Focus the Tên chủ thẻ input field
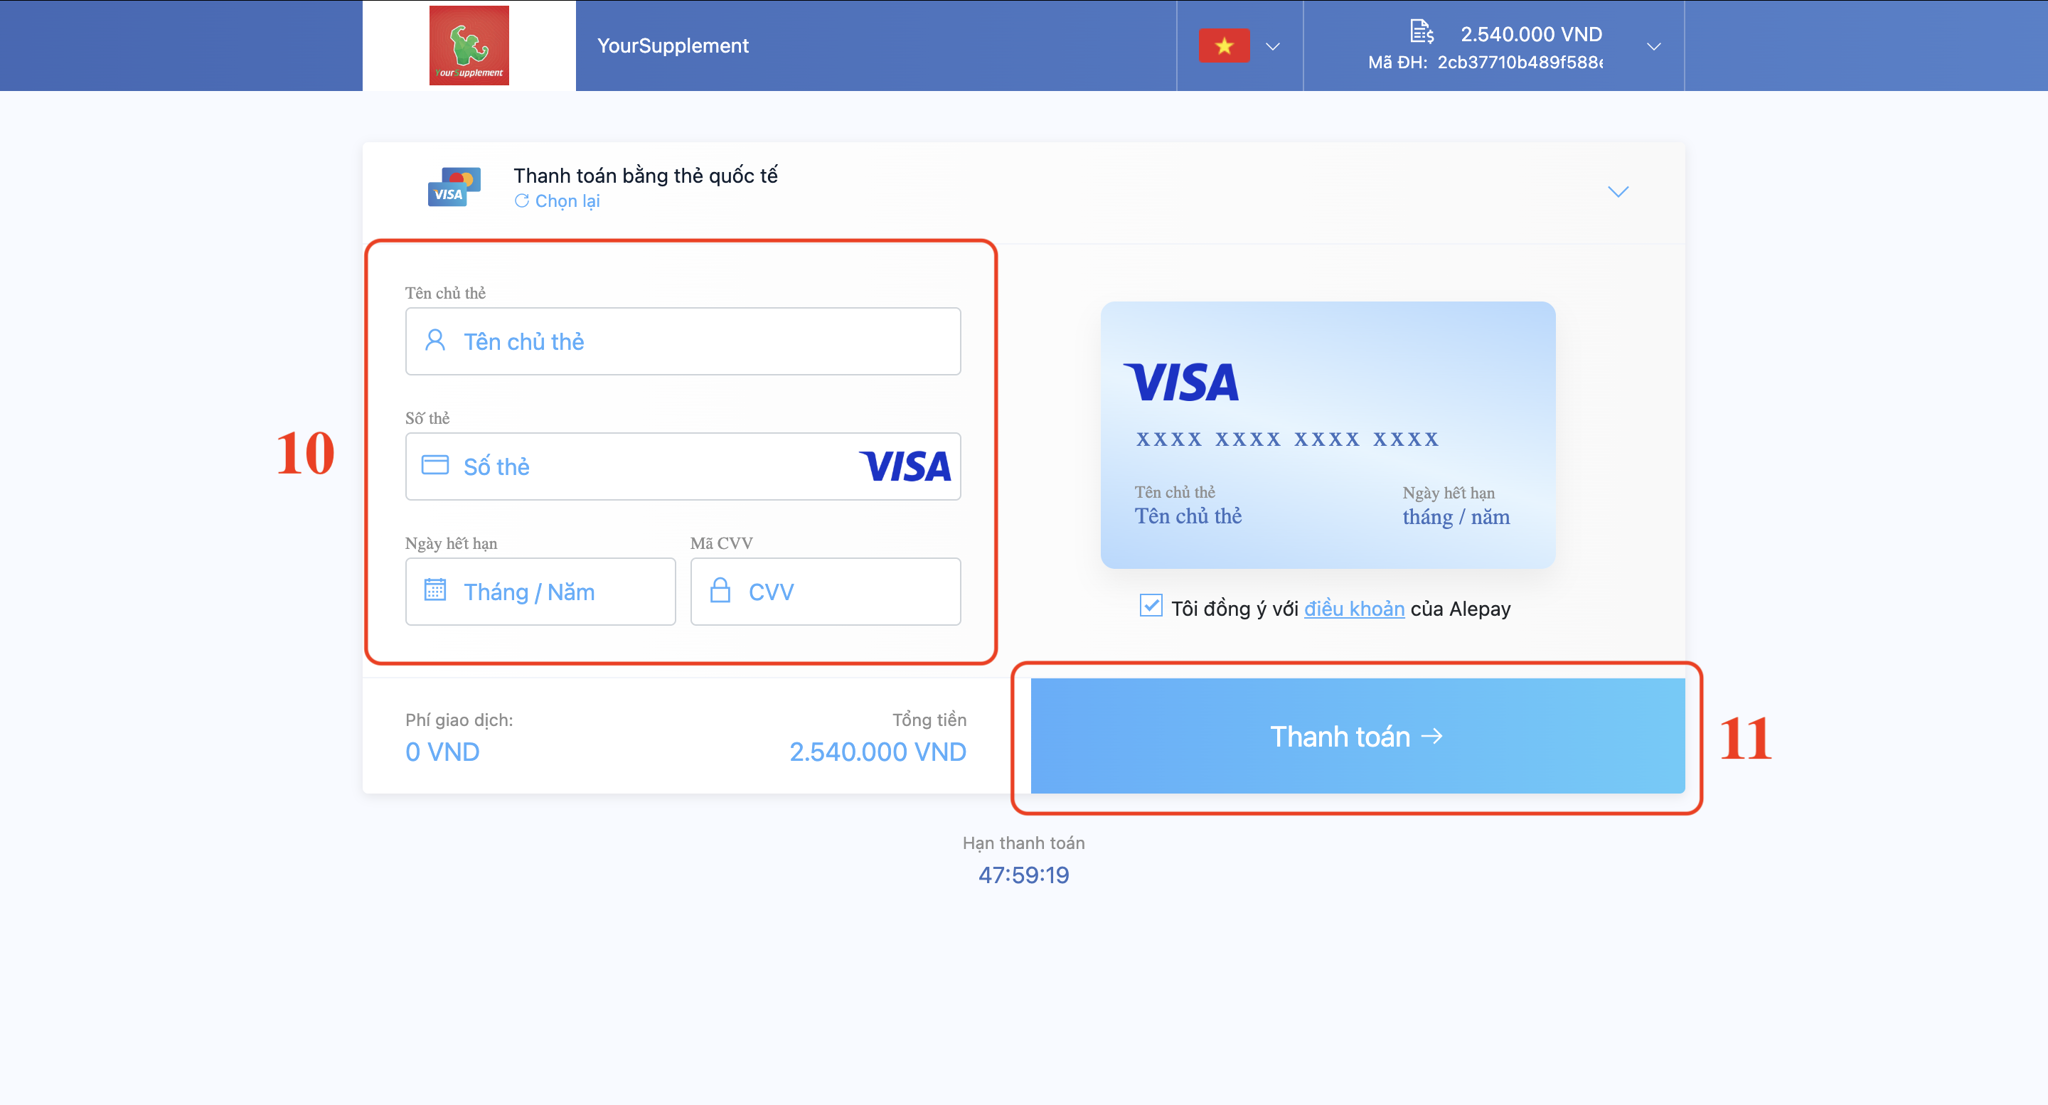The height and width of the screenshot is (1105, 2048). (x=683, y=341)
